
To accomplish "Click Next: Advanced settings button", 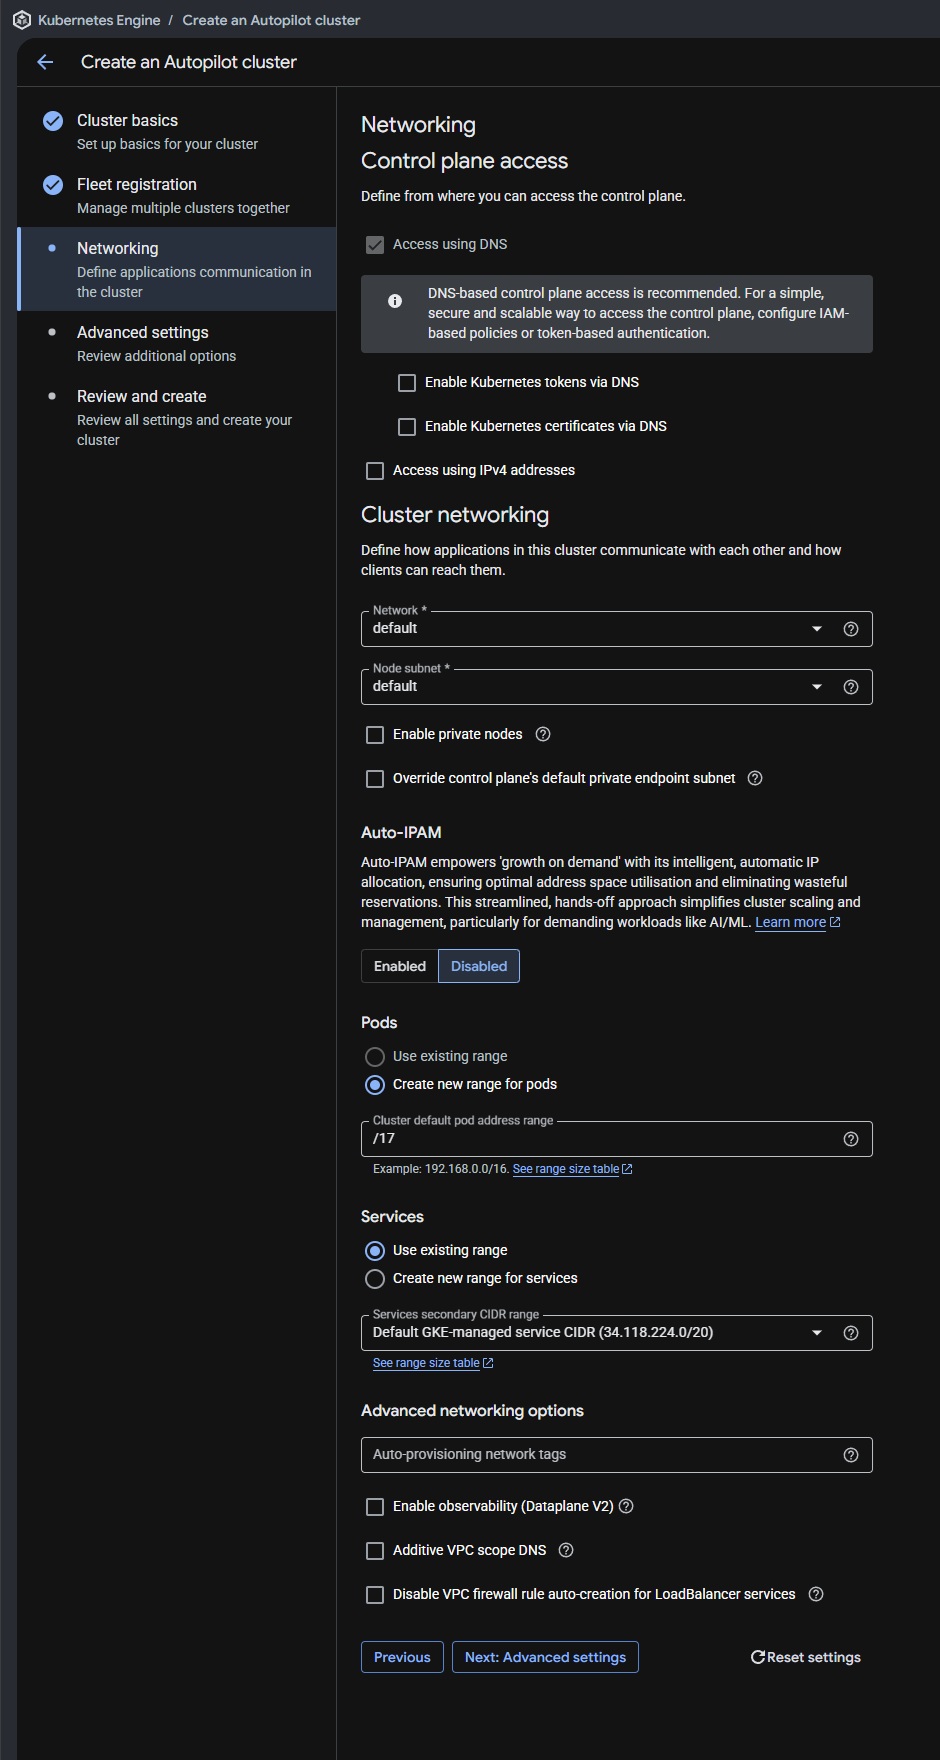I will [x=545, y=1657].
